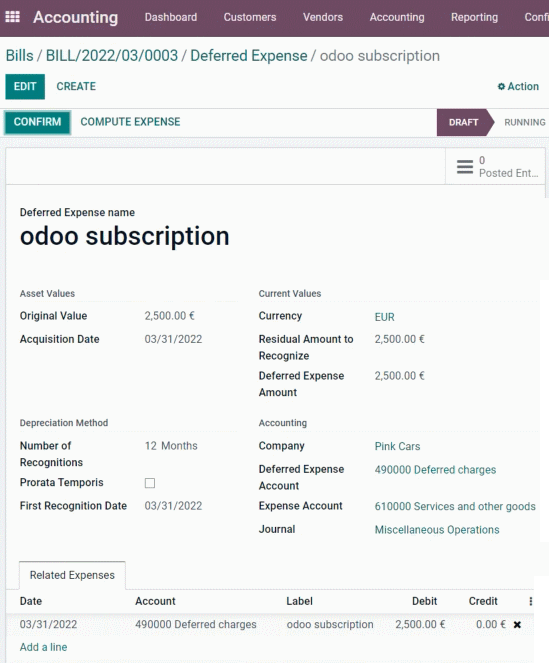Open the Pink Cars company link

[397, 446]
